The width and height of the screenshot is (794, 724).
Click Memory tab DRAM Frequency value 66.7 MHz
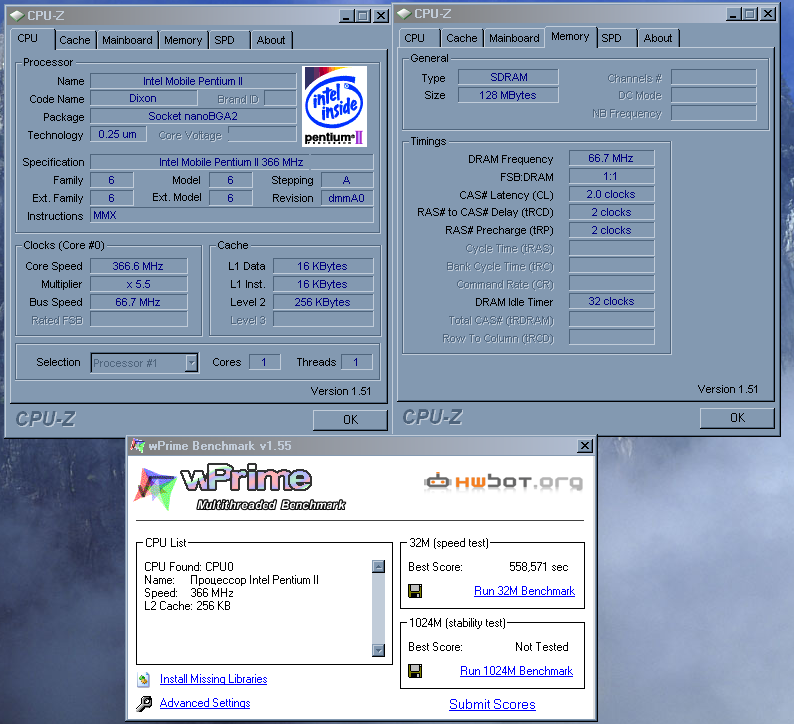pyautogui.click(x=611, y=158)
